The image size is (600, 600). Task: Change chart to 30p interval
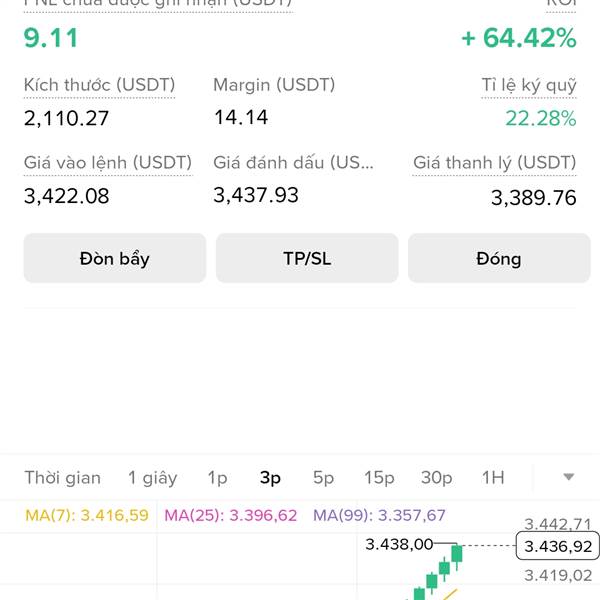pos(436,478)
